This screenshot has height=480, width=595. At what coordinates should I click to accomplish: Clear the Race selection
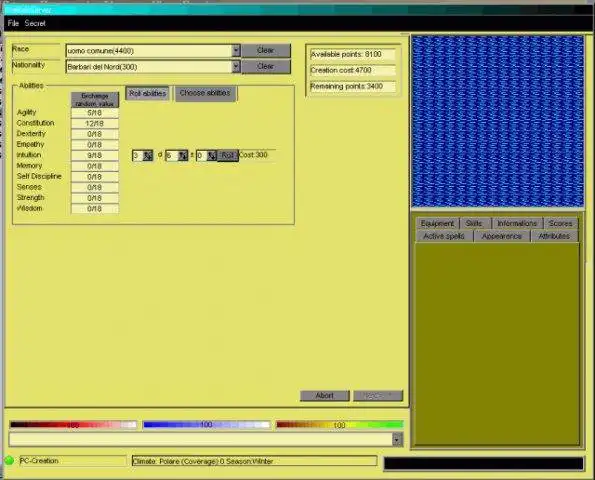[266, 50]
